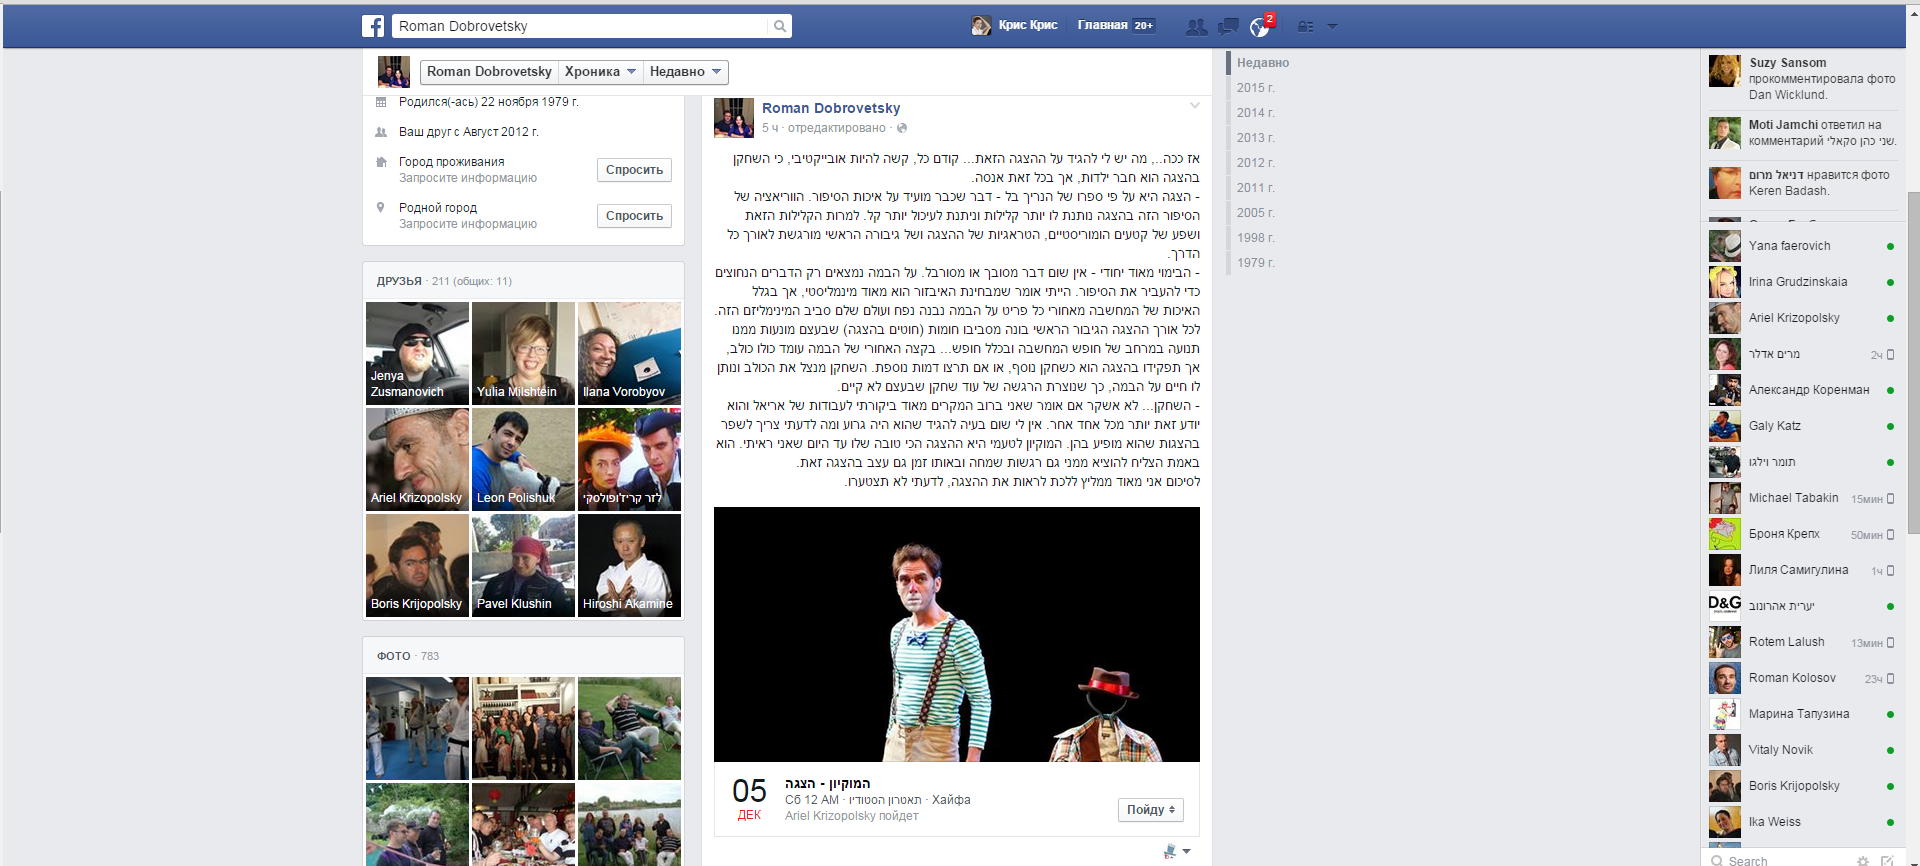Open chat with Лиля Самигулина

click(1801, 570)
